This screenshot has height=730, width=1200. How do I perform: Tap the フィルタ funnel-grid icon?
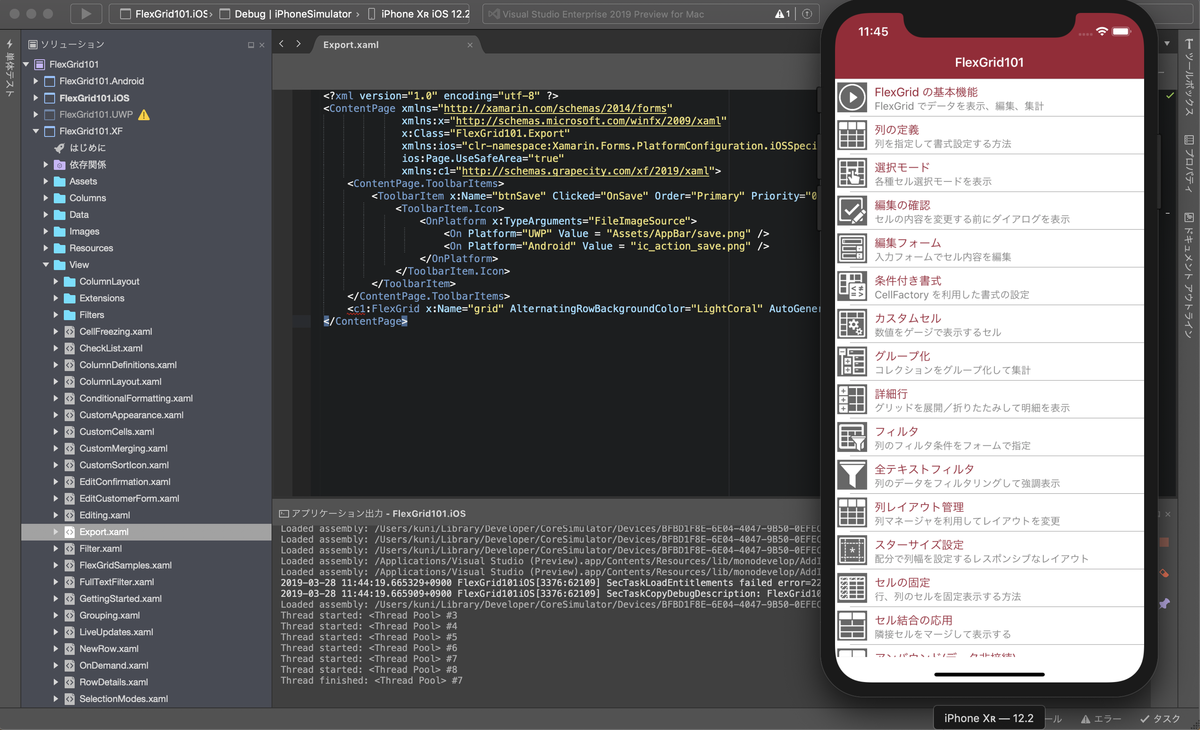pyautogui.click(x=852, y=437)
